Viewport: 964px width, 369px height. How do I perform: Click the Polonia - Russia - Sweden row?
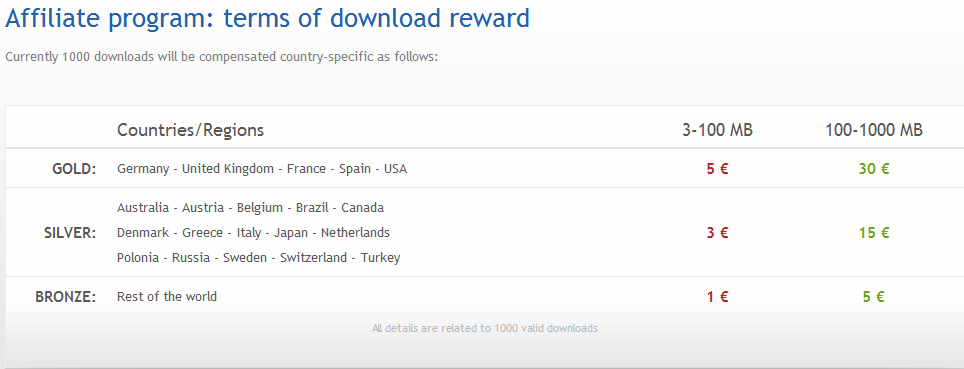[258, 258]
